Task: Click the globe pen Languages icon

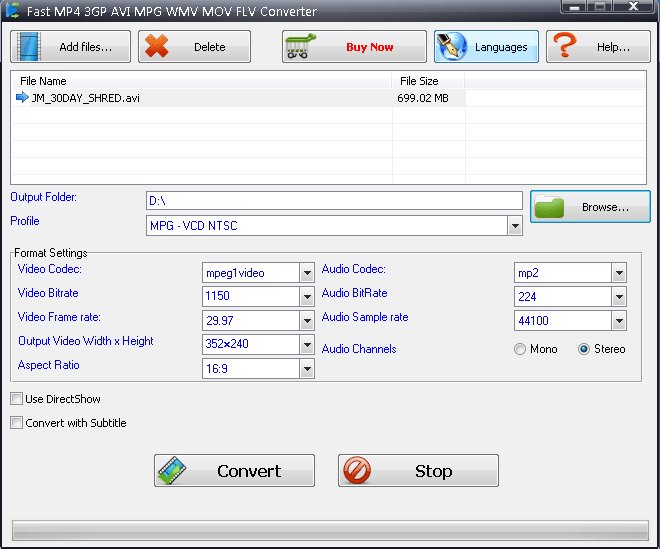Action: (x=451, y=46)
